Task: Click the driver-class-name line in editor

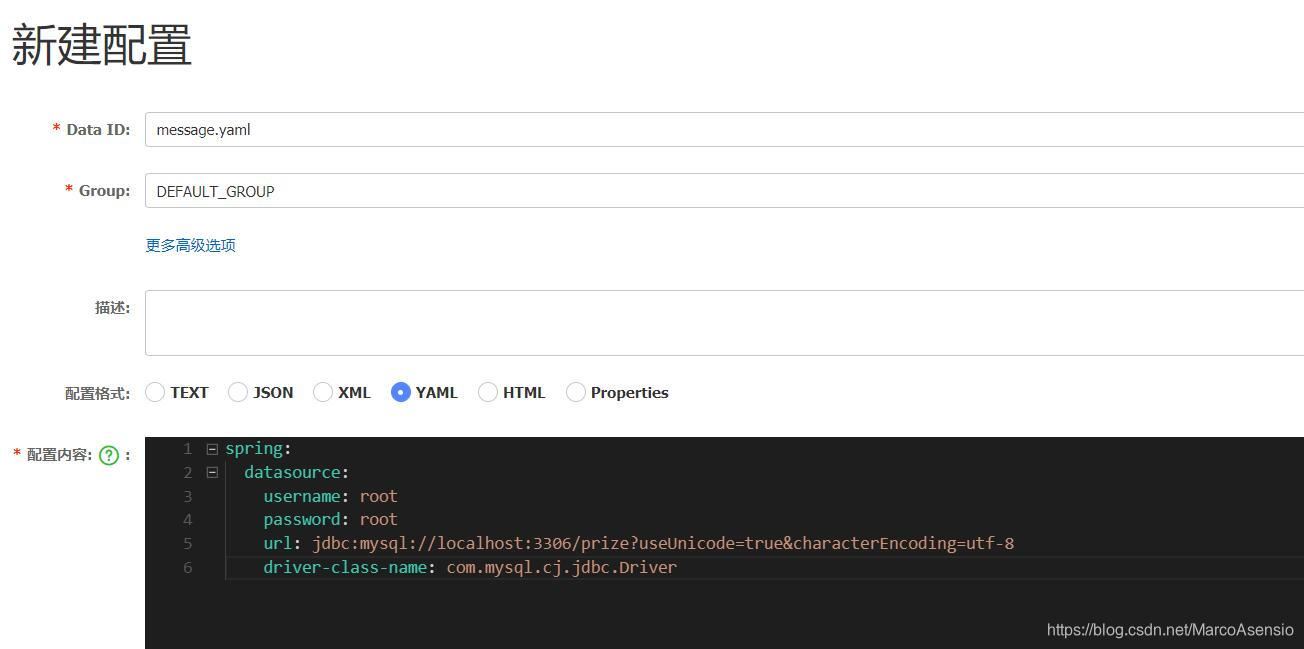Action: pos(470,567)
